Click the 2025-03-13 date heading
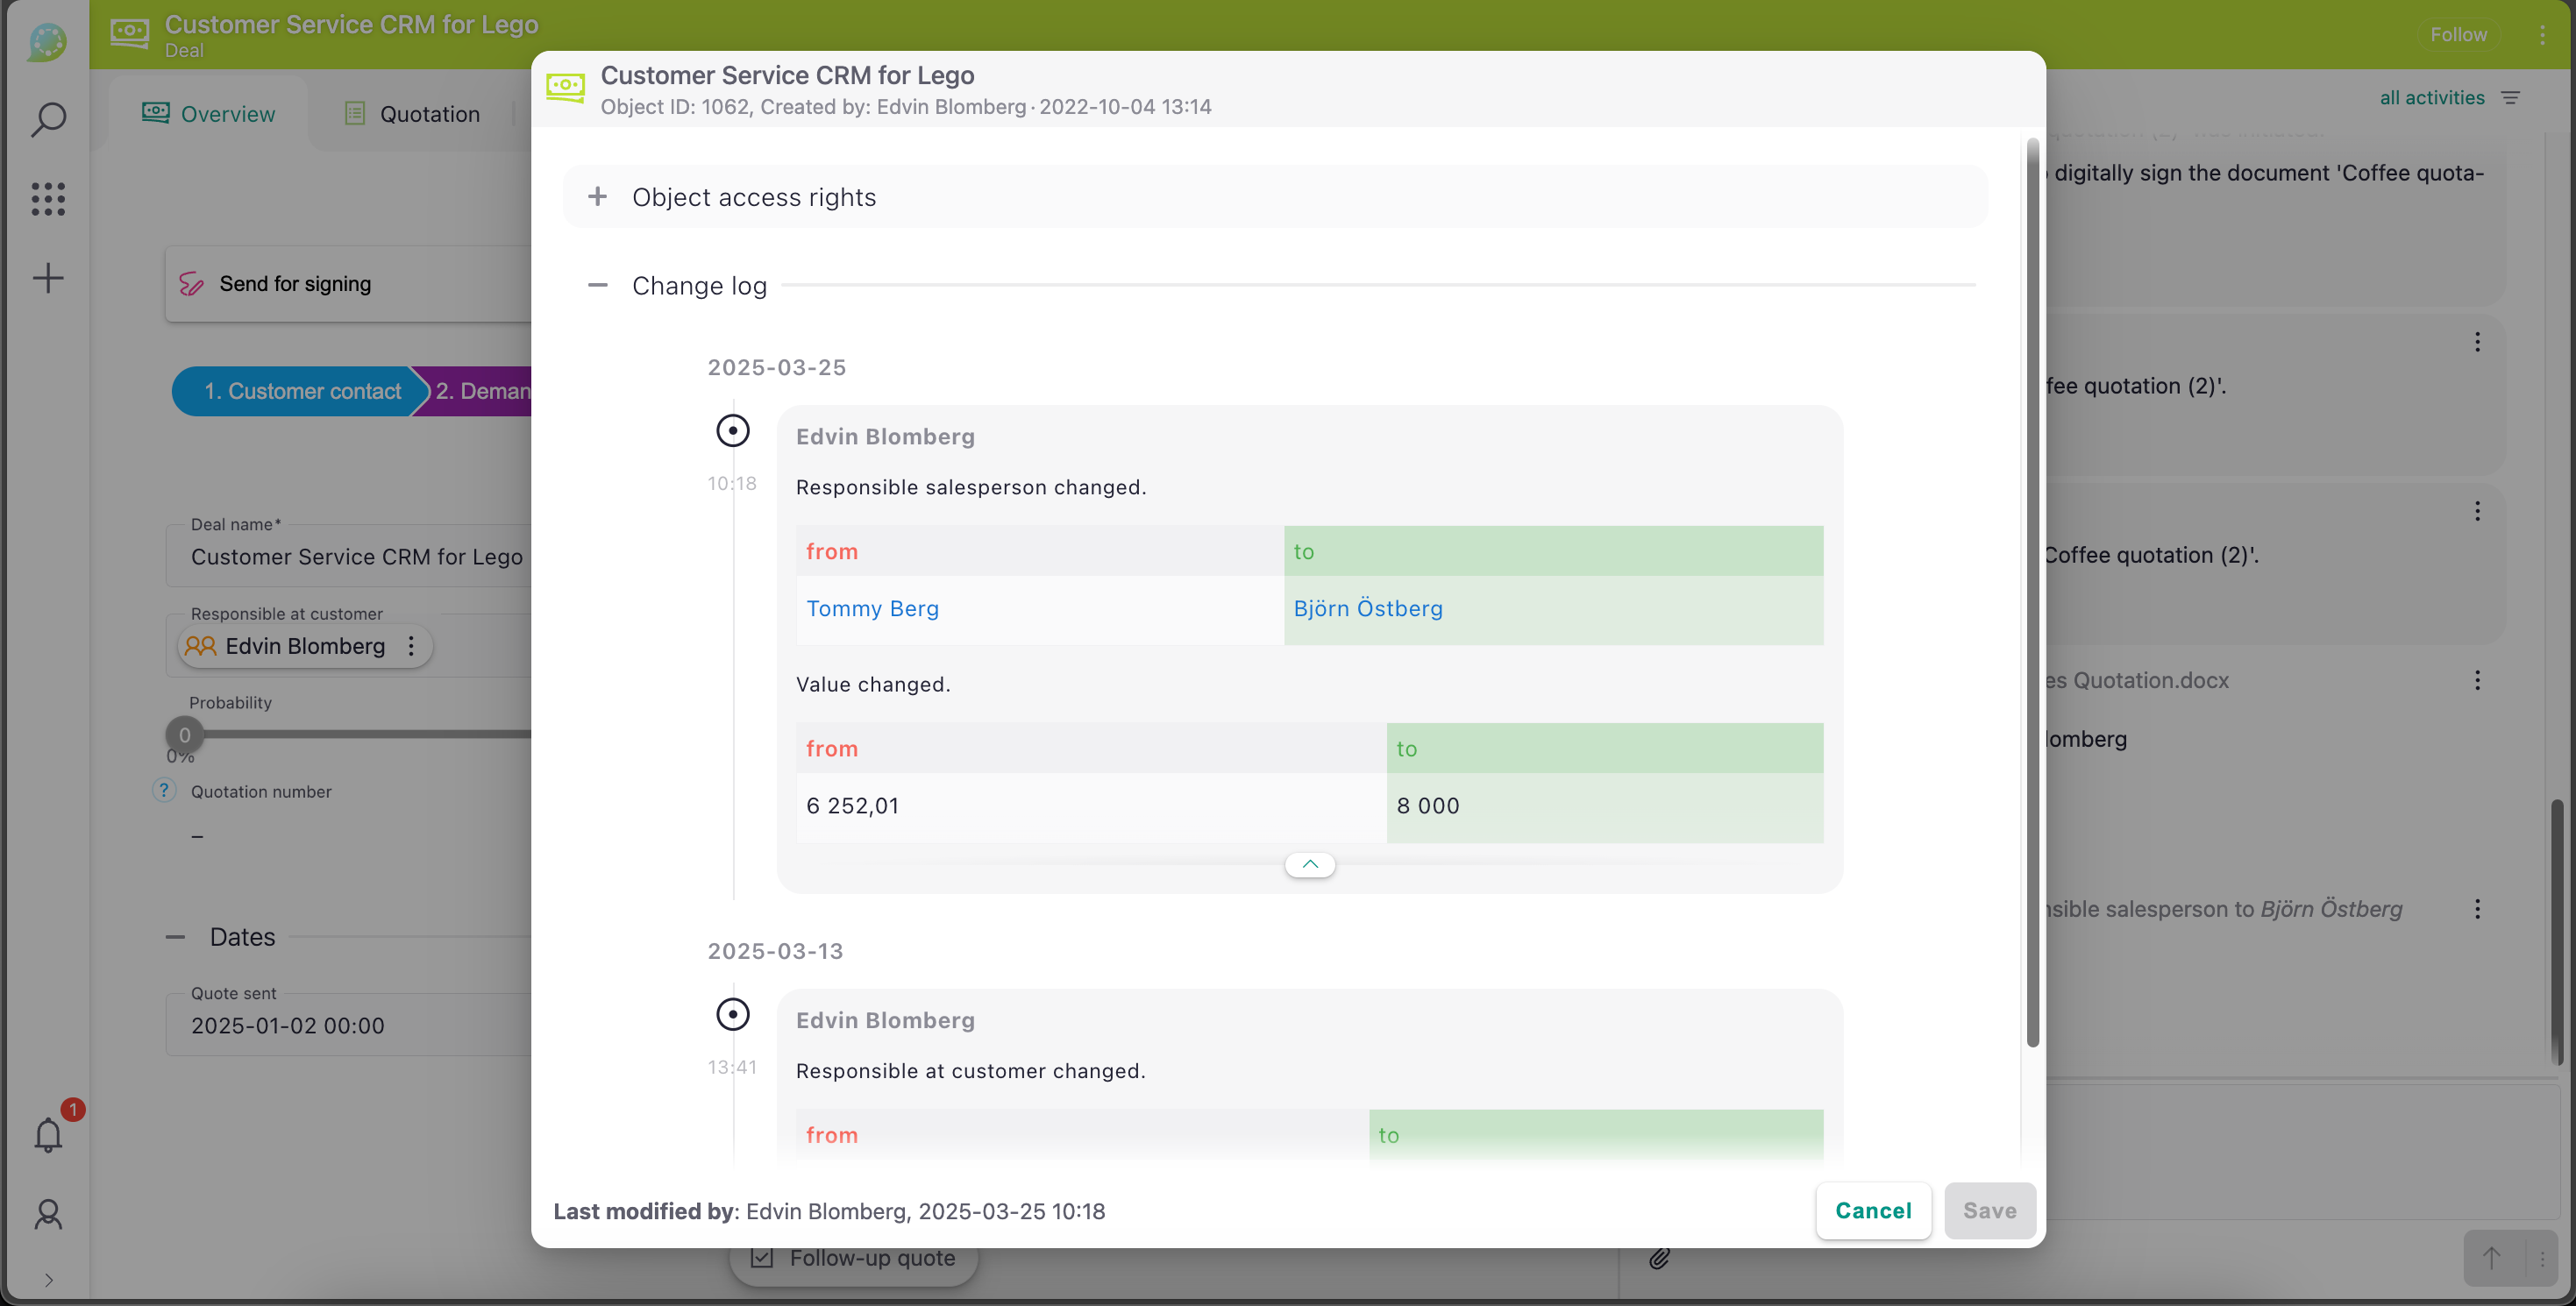The height and width of the screenshot is (1306, 2576). point(775,951)
